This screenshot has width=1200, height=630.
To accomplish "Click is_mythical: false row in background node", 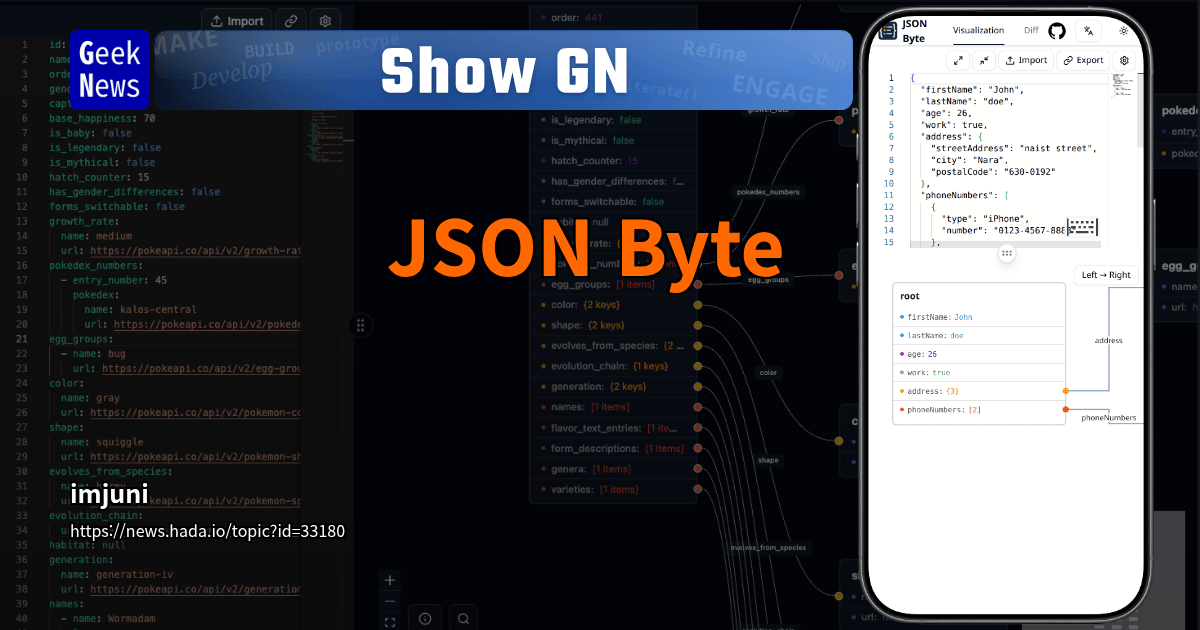I will coord(612,141).
